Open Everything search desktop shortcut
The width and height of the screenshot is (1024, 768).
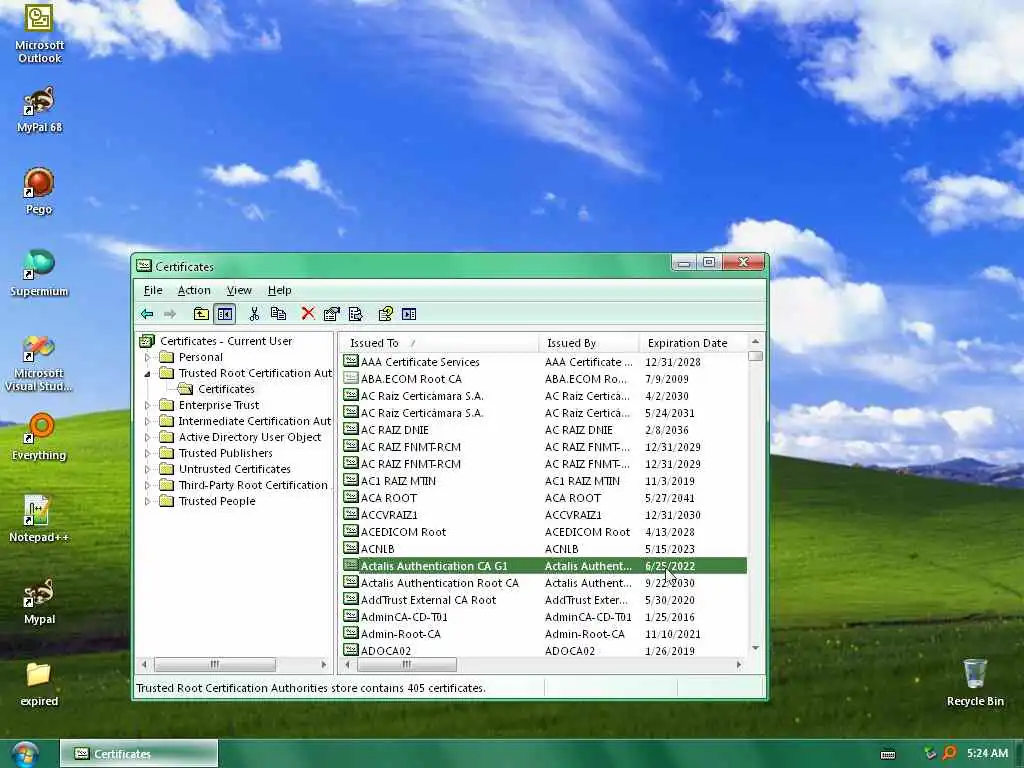[39, 438]
